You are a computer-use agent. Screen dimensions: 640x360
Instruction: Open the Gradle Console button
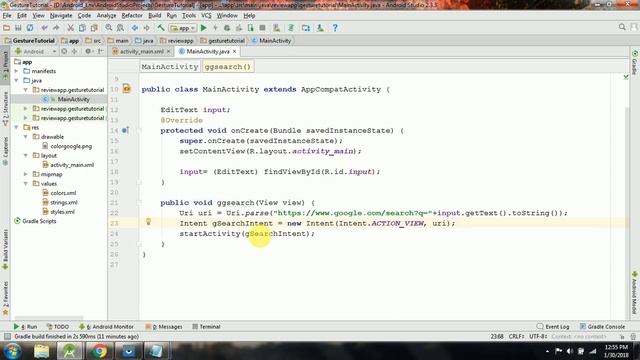(x=602, y=327)
